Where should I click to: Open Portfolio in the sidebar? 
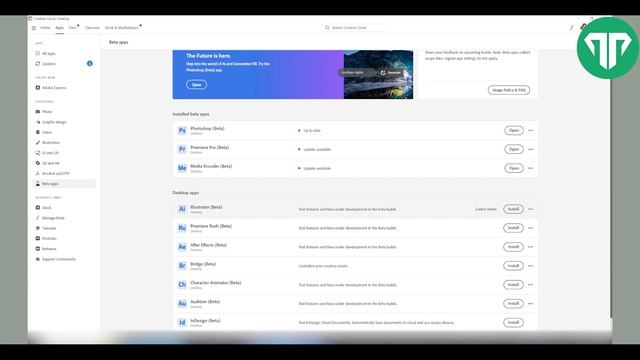pos(46,238)
